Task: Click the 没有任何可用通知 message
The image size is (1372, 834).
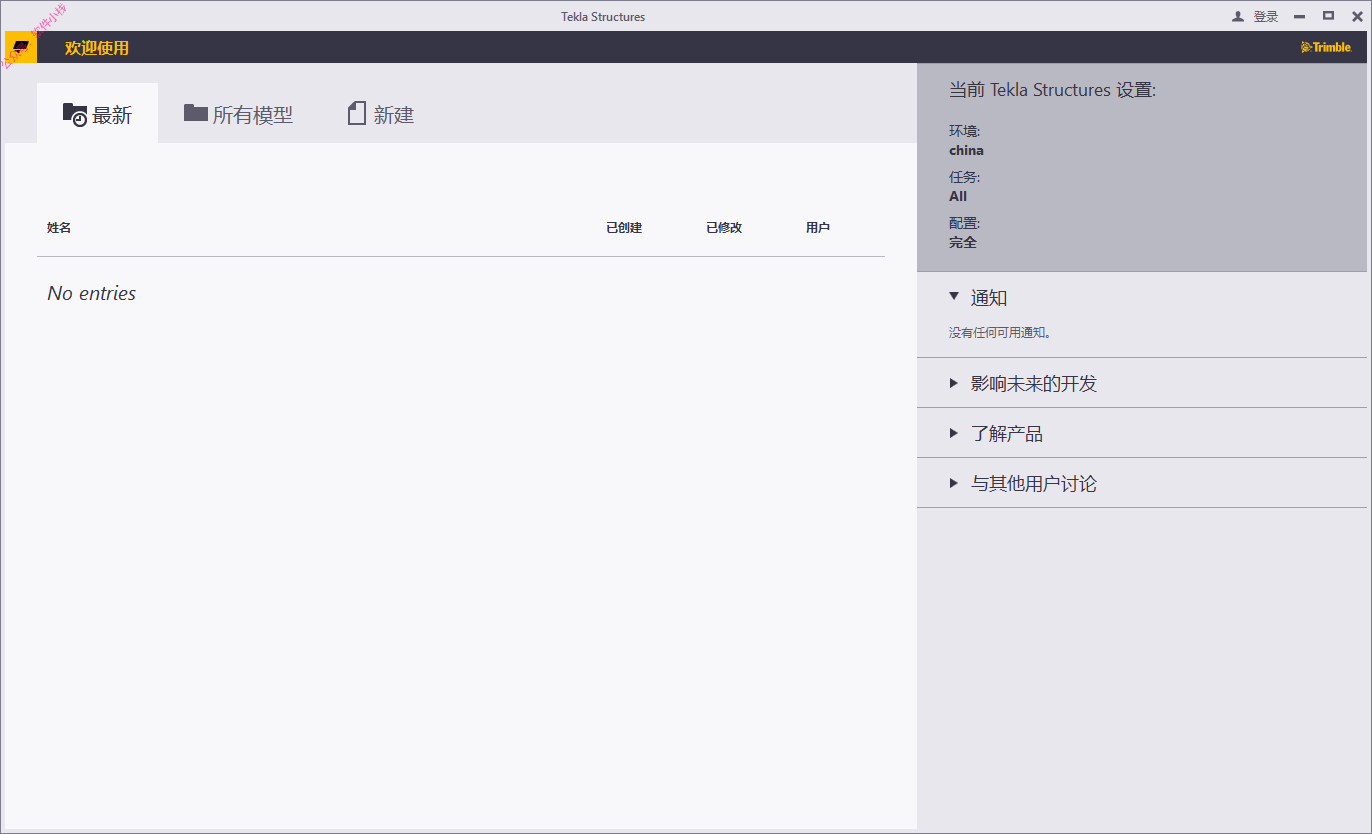Action: coord(1000,333)
